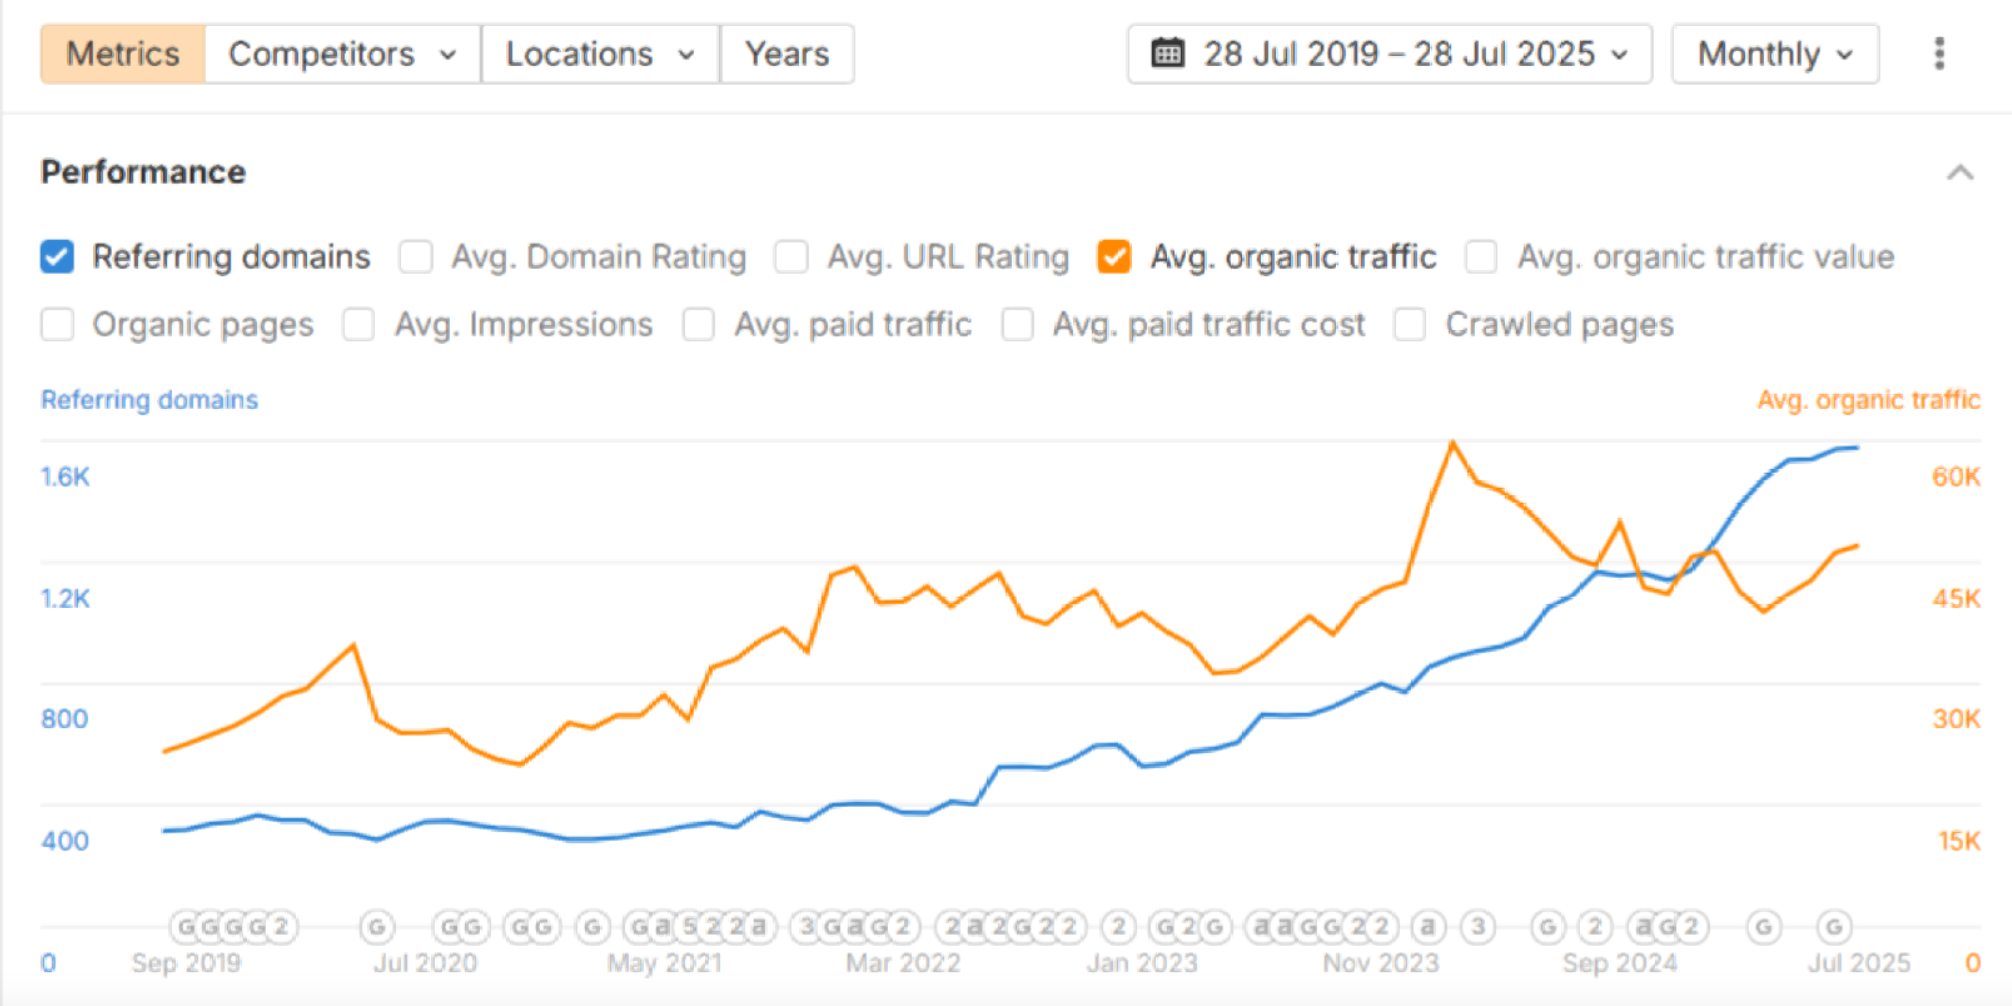Click the first G marker above Sep 2019
This screenshot has height=1006, width=2012.
tap(187, 928)
